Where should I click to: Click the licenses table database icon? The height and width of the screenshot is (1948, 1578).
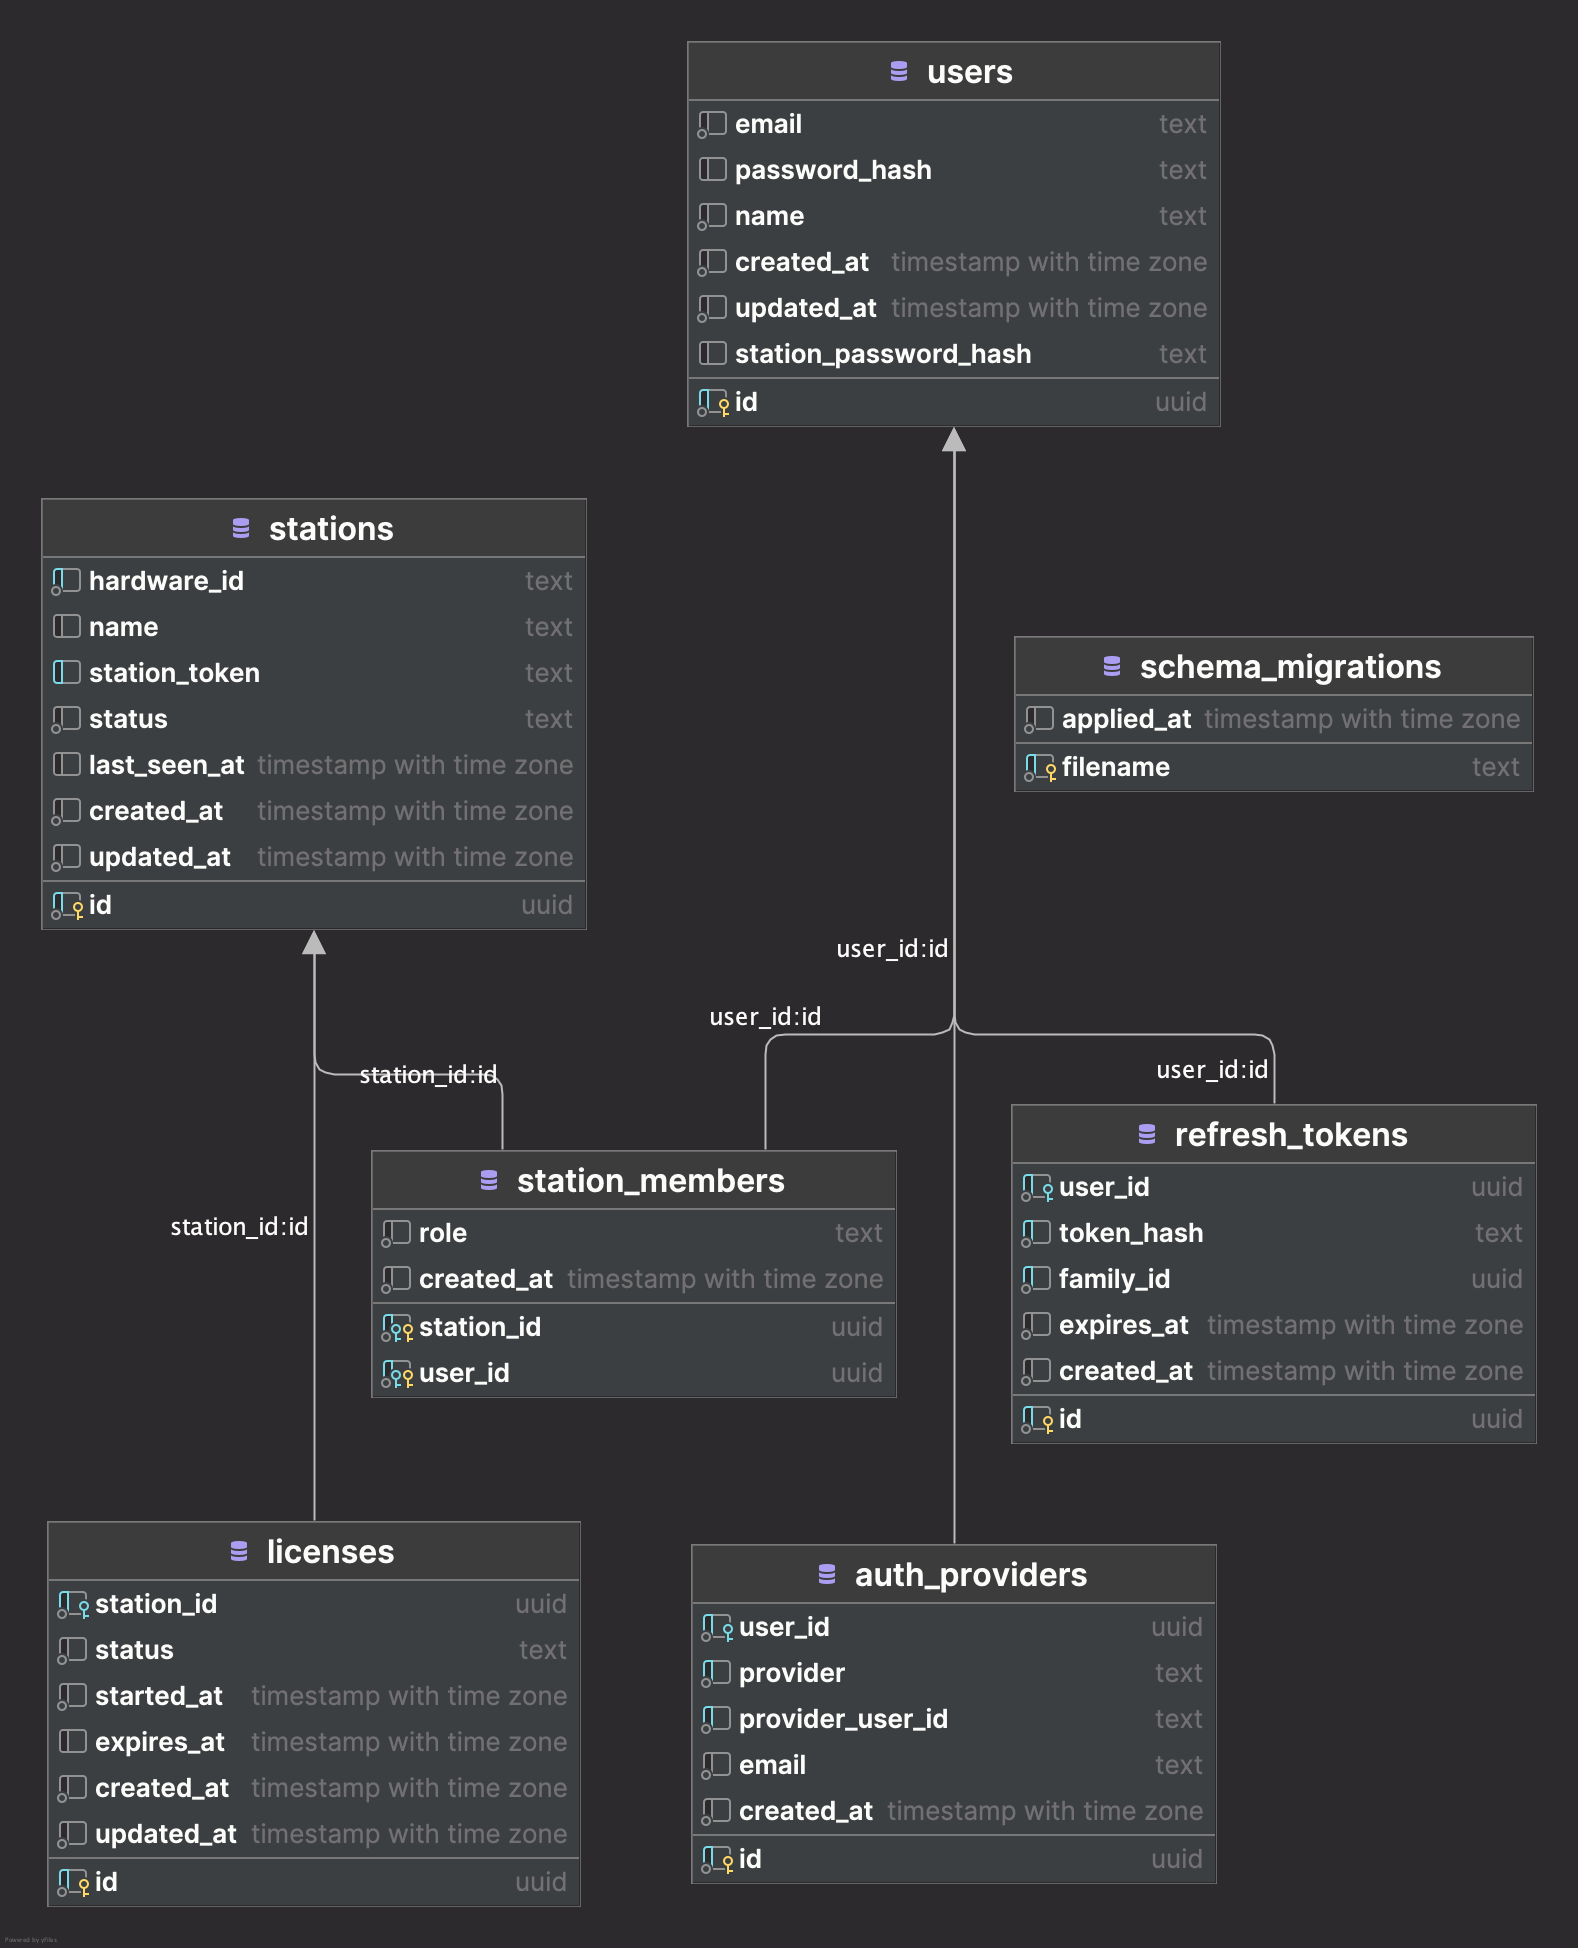pyautogui.click(x=239, y=1551)
